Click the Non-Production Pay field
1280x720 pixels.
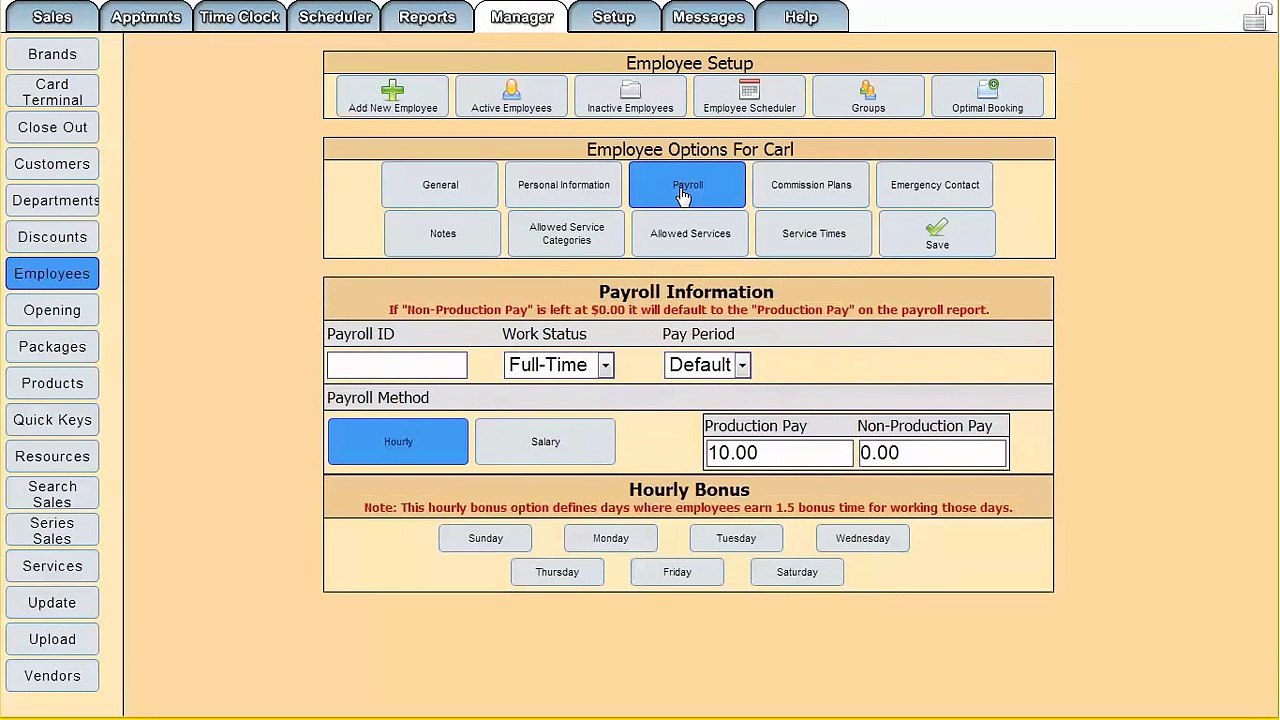pyautogui.click(x=932, y=453)
